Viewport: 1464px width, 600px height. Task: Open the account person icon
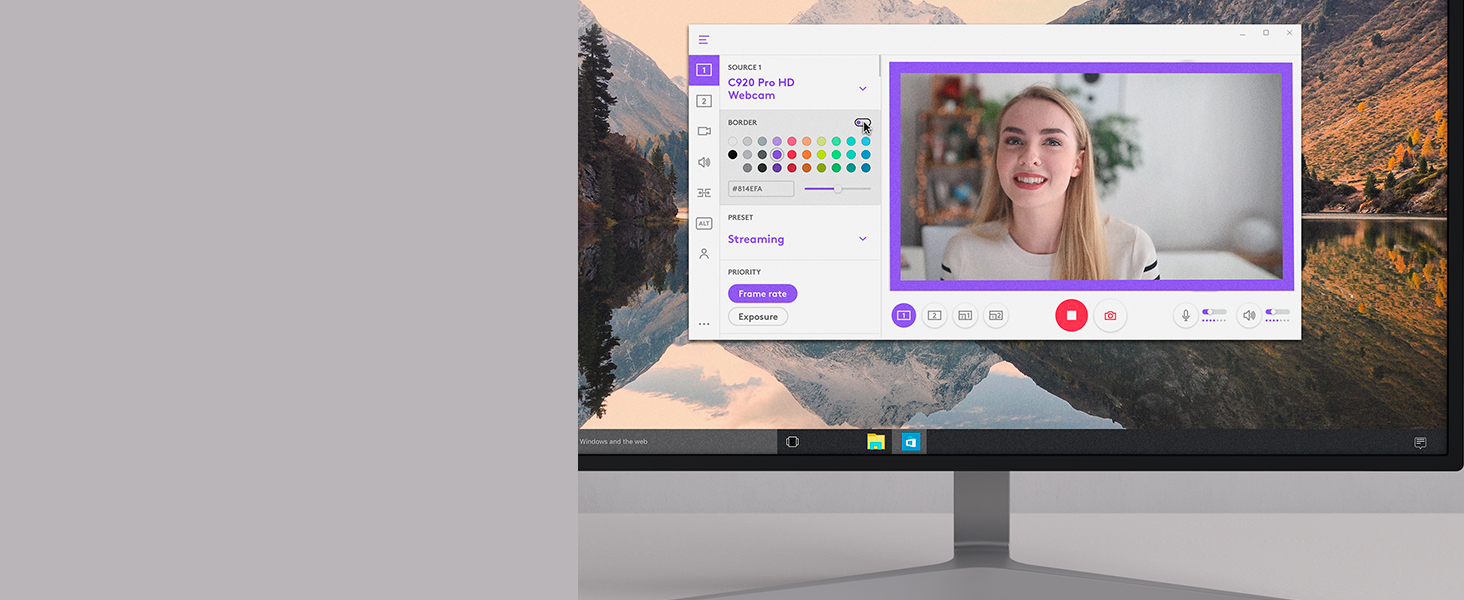pyautogui.click(x=704, y=254)
